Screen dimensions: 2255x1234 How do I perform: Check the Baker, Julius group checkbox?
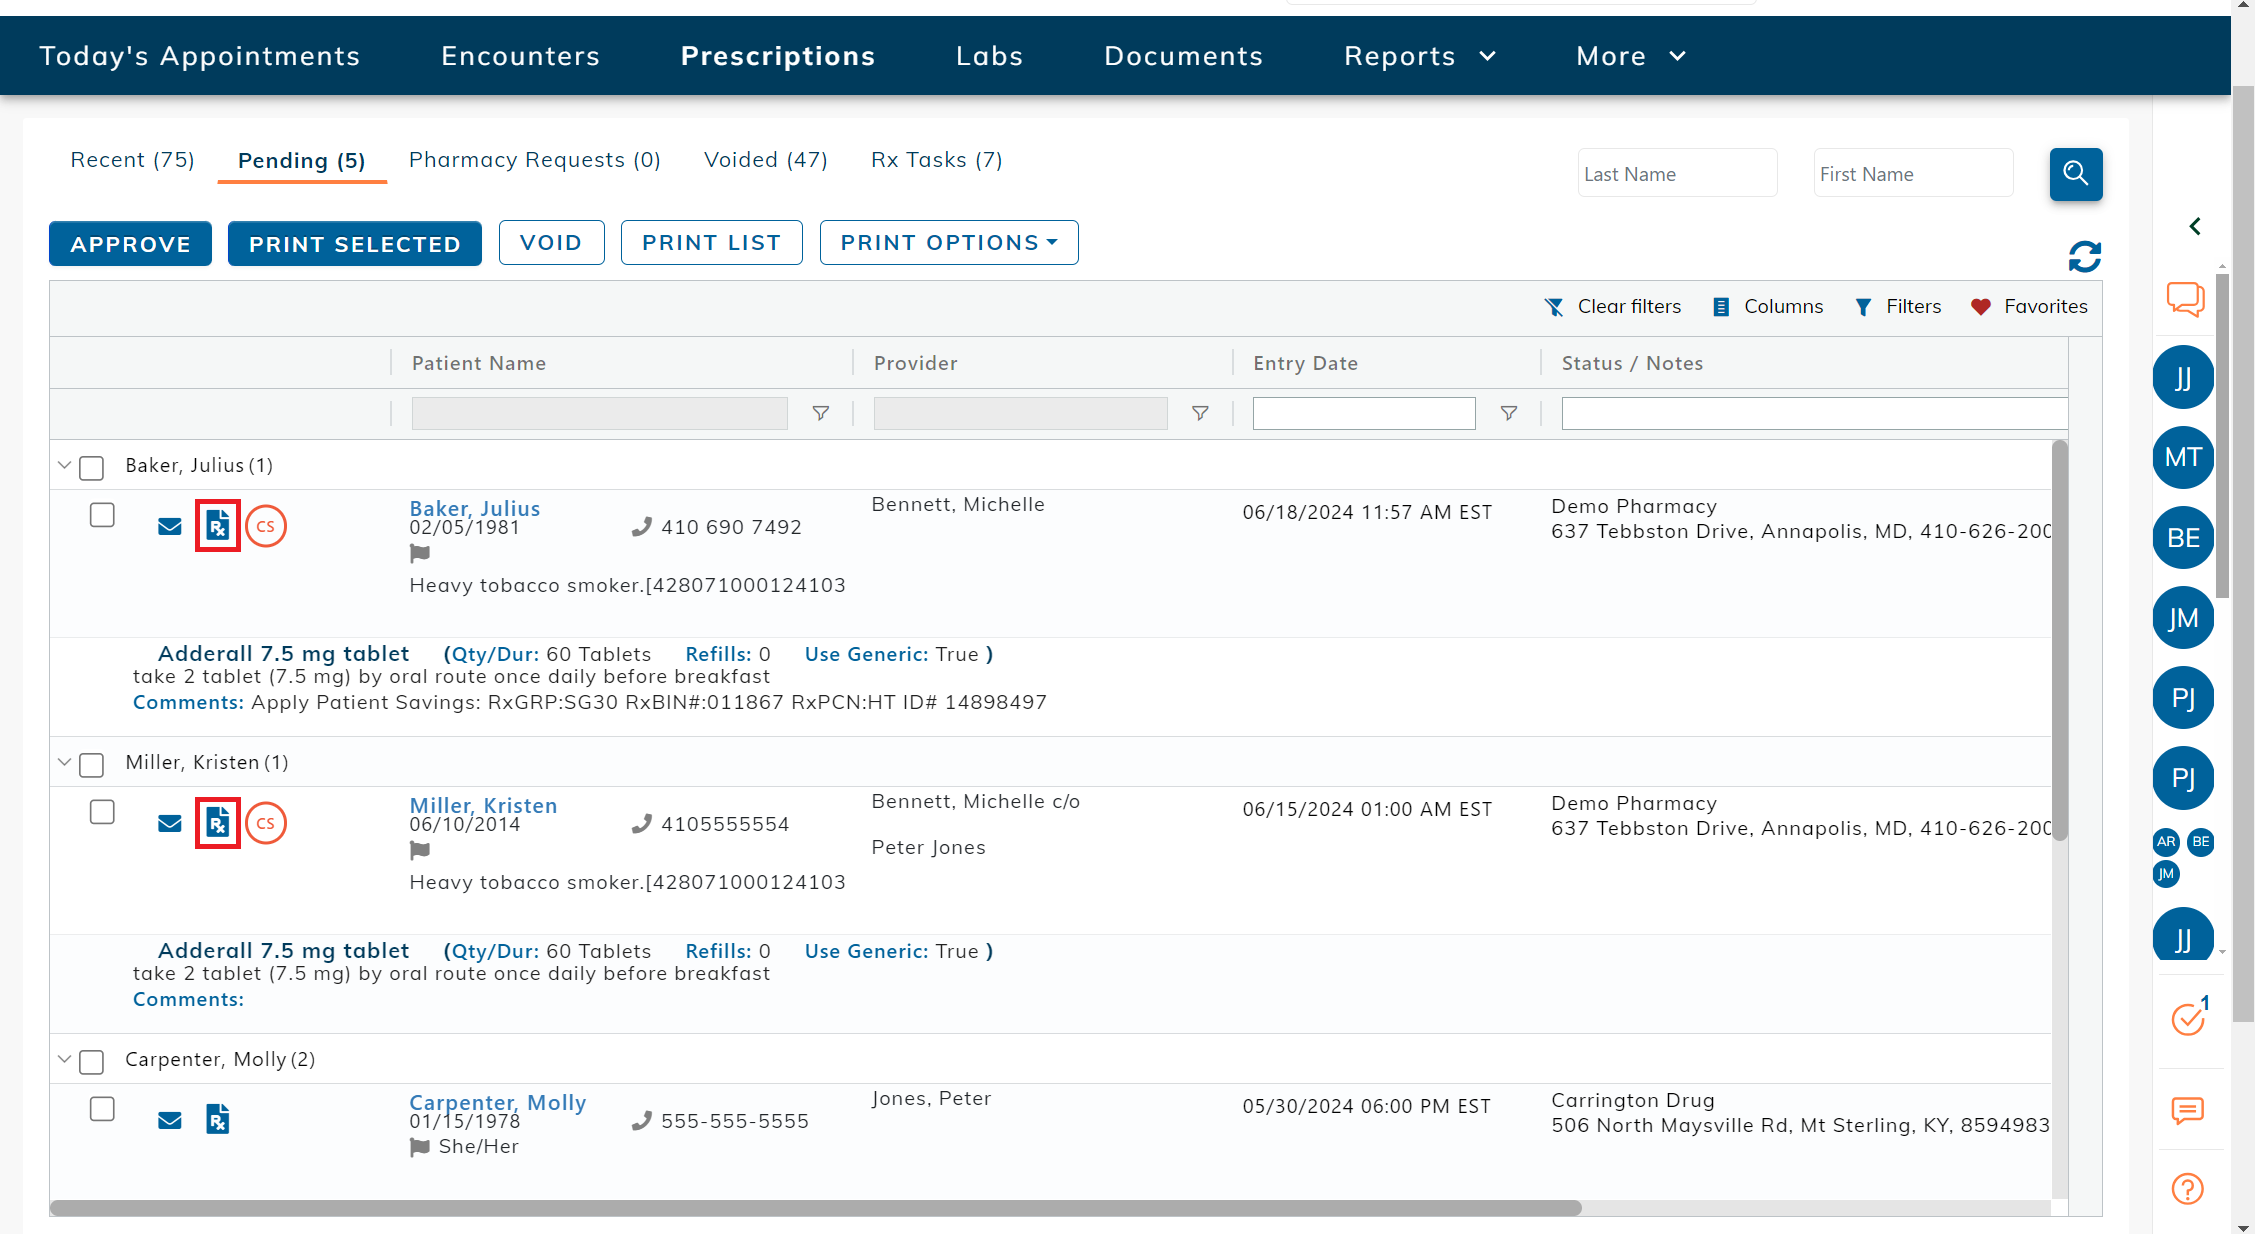coord(91,467)
